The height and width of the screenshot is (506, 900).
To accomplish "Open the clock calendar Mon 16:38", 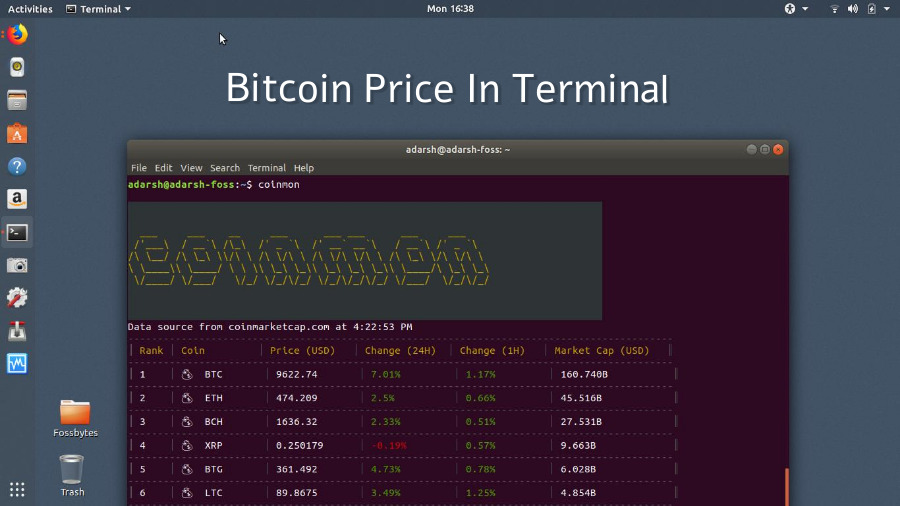I will coord(451,9).
